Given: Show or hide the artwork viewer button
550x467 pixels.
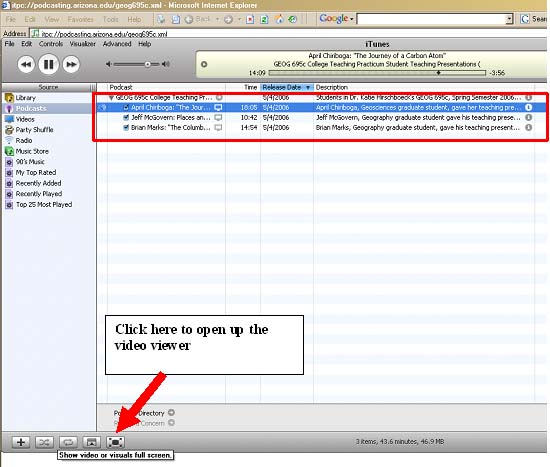Looking at the screenshot, I should (92, 442).
